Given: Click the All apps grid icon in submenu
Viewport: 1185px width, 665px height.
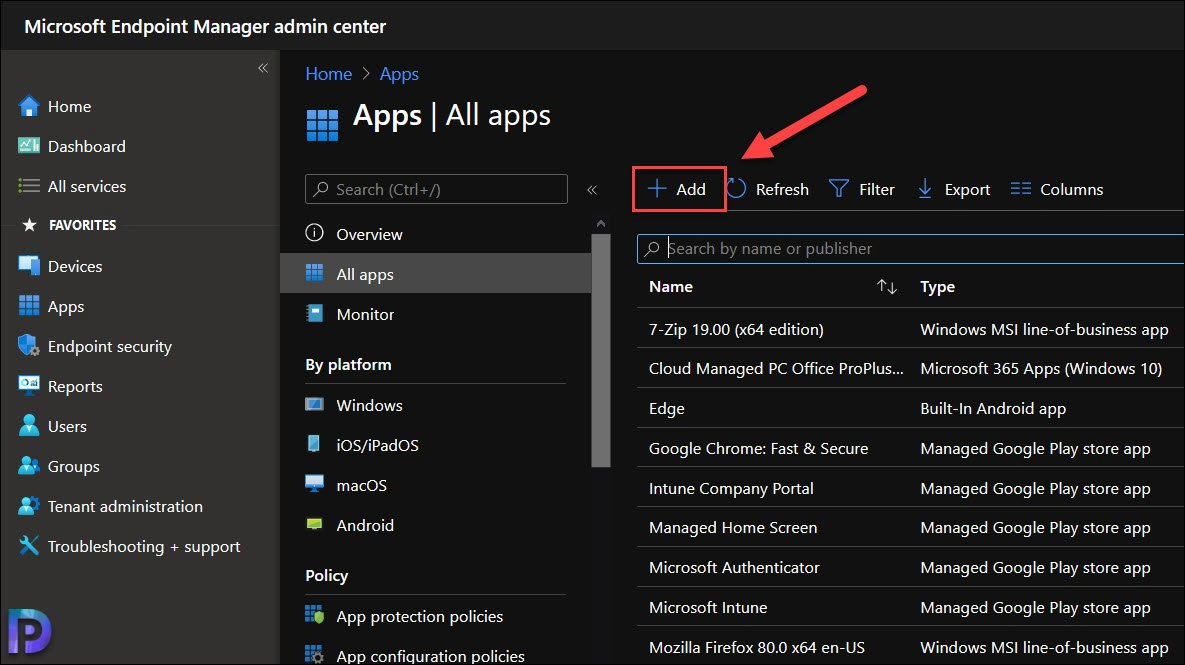Looking at the screenshot, I should pos(314,274).
